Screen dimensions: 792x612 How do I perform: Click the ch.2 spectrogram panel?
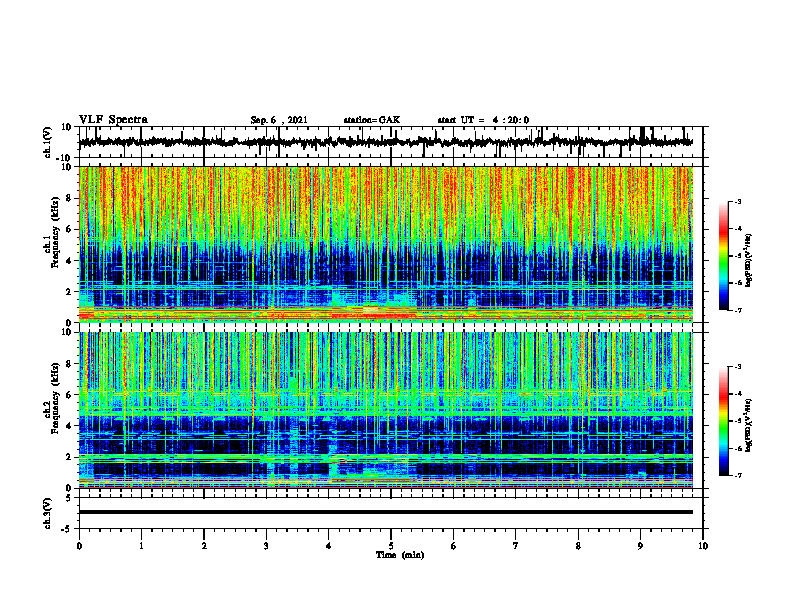point(385,410)
